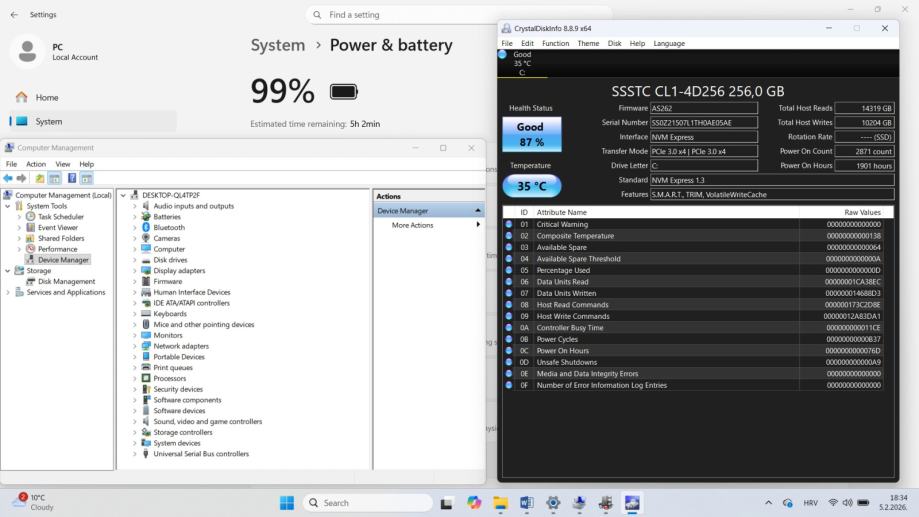919x517 pixels.
Task: Open Settings gear icon in taskbar
Action: tap(553, 503)
